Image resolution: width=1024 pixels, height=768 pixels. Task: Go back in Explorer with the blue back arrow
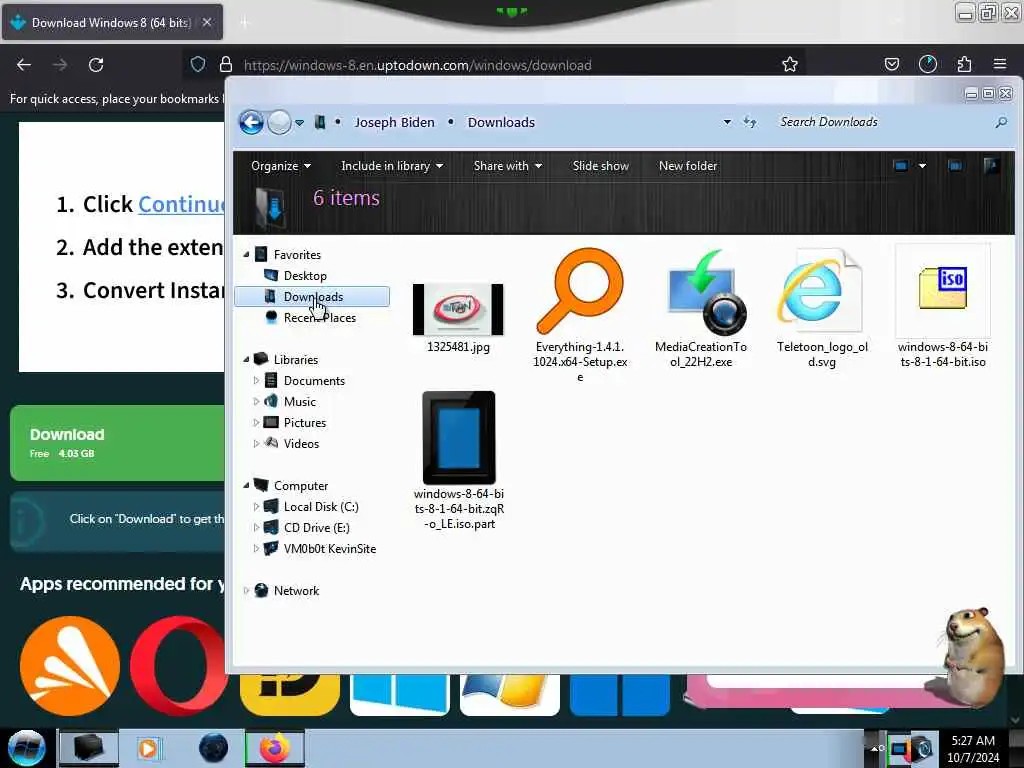tap(251, 122)
